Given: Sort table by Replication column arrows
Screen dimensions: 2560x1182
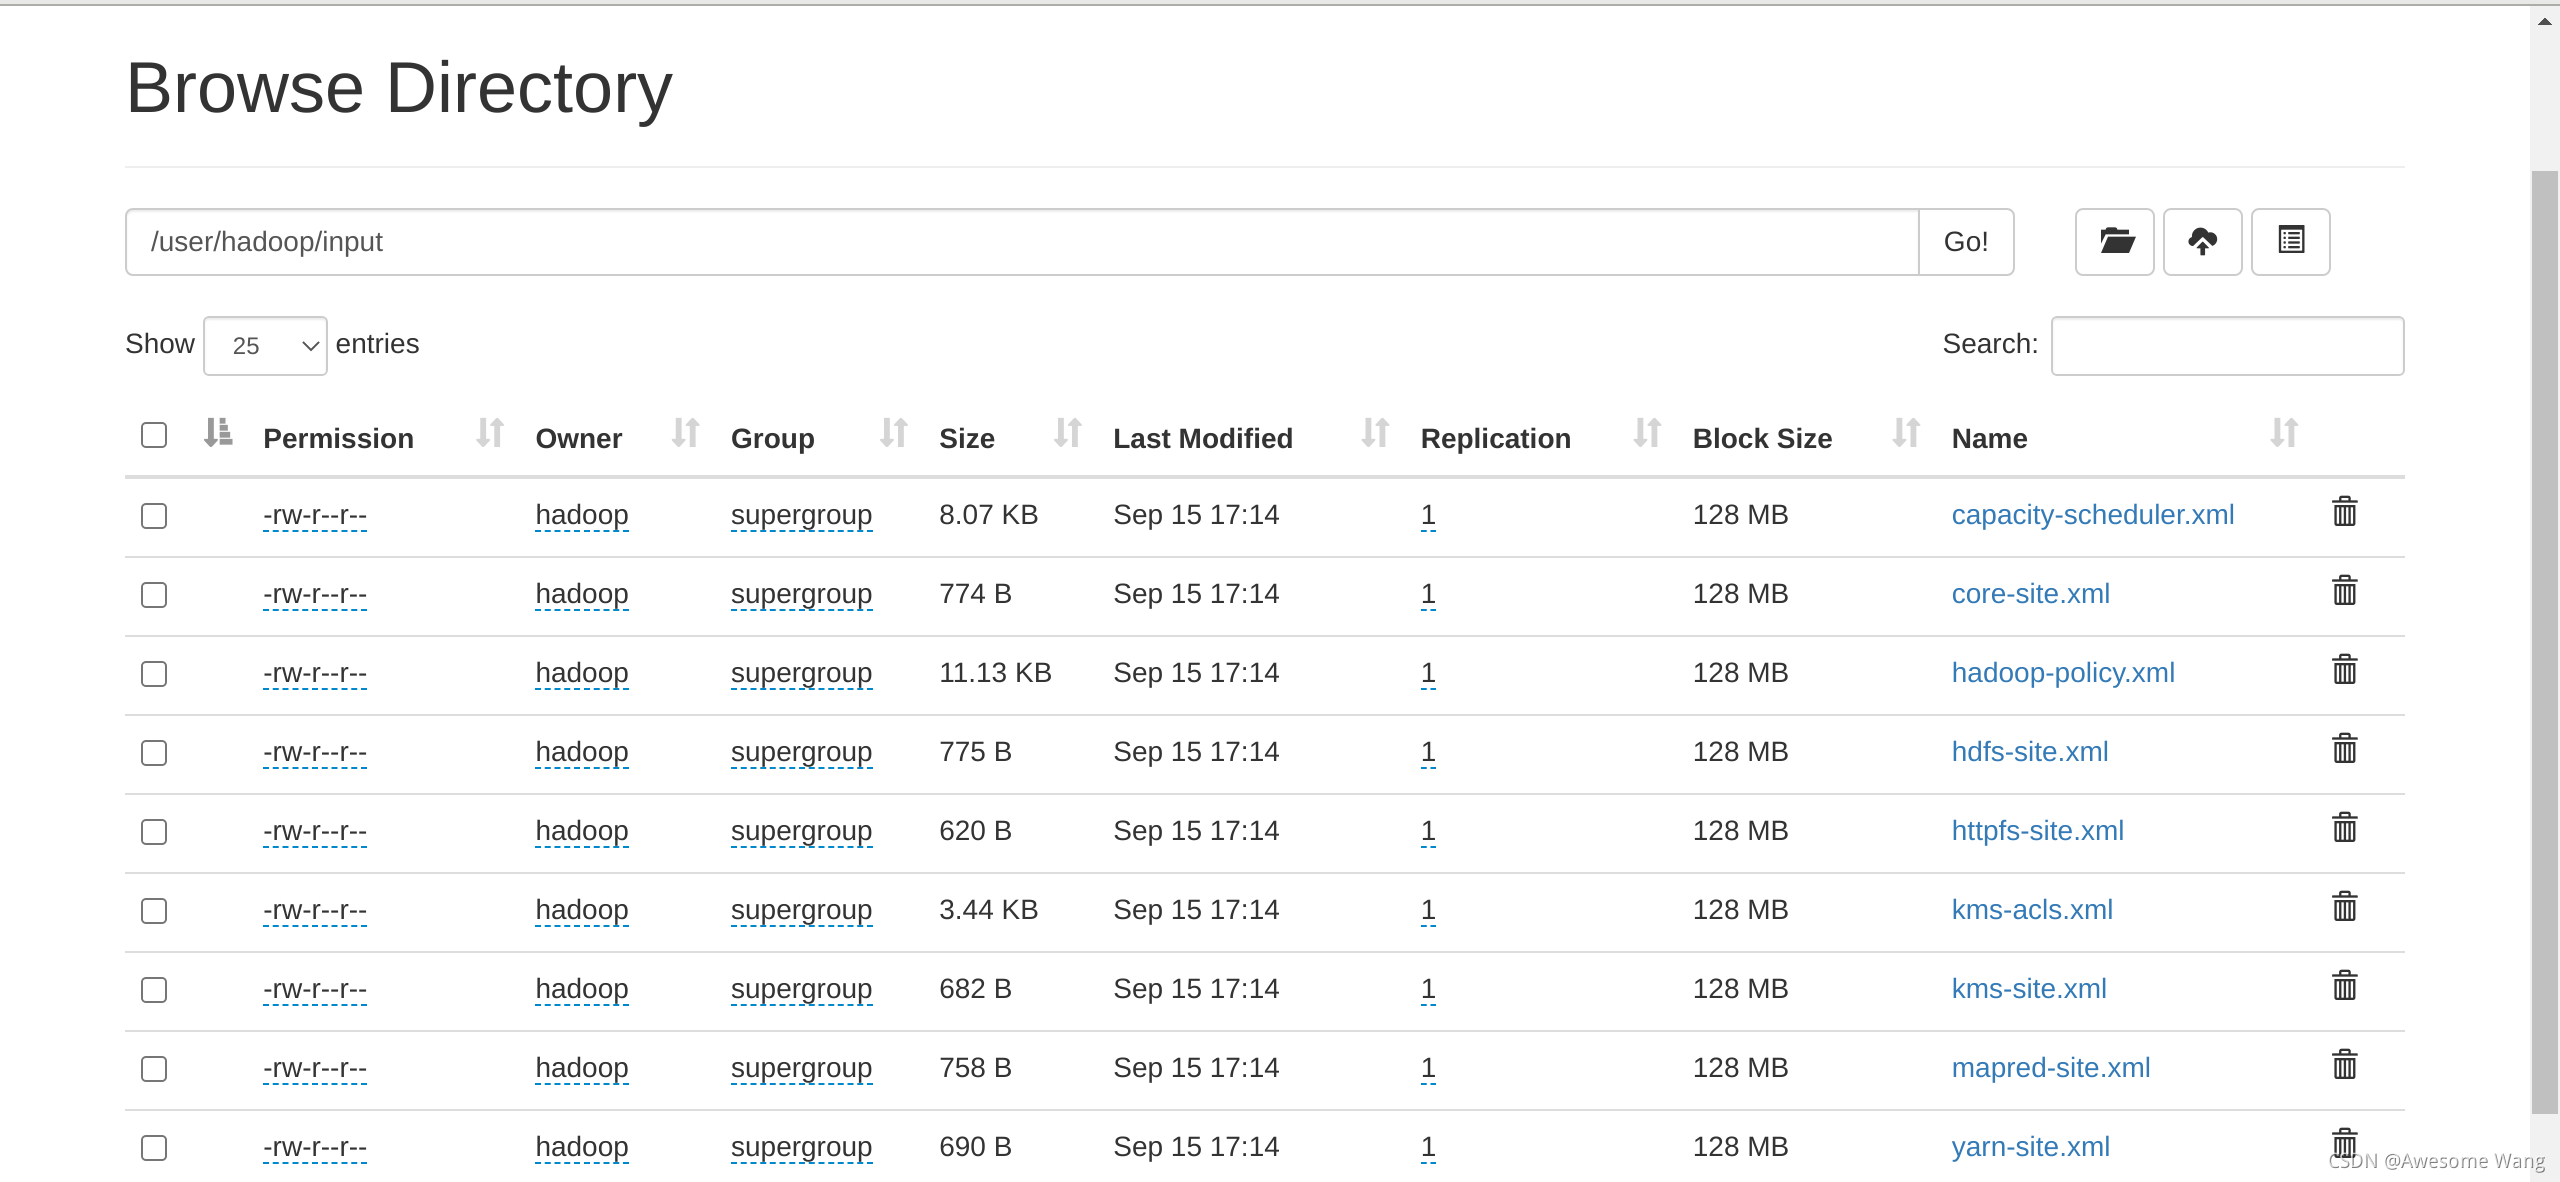Looking at the screenshot, I should tap(1648, 433).
